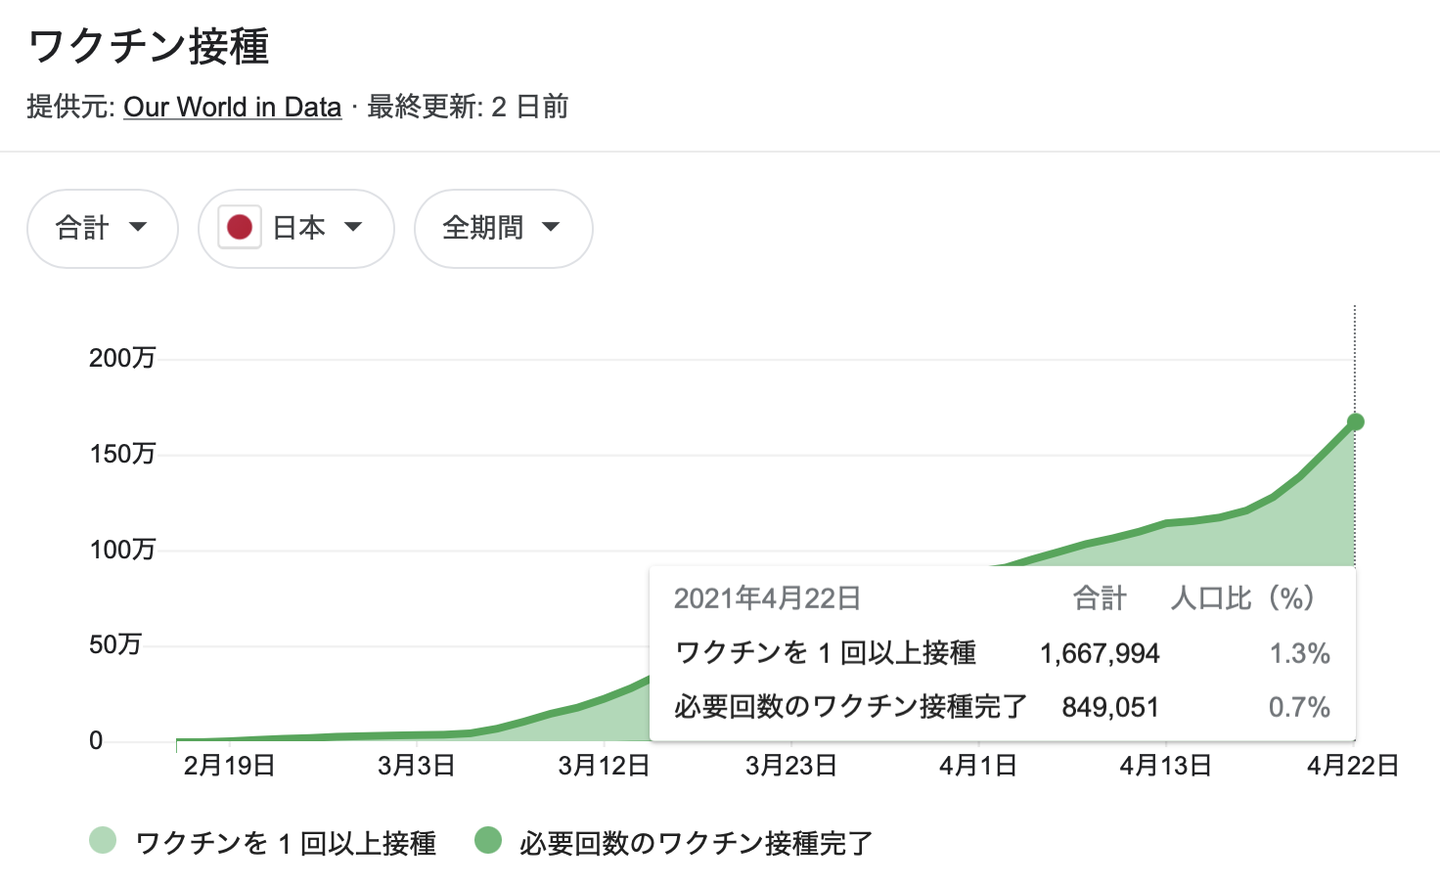Click the 3月3日 axis label
This screenshot has height=884, width=1440.
[x=416, y=766]
